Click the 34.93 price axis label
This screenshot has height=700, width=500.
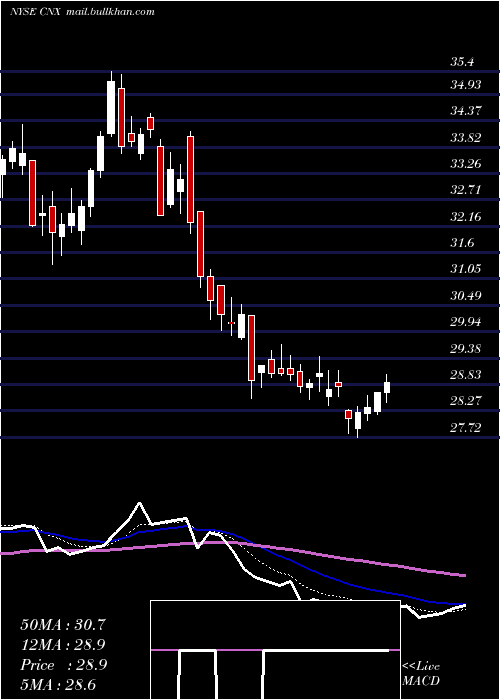coord(466,84)
